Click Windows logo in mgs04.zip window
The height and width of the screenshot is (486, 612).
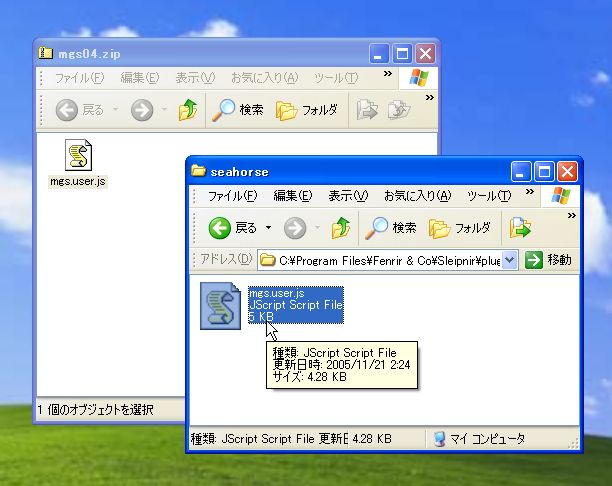pyautogui.click(x=418, y=78)
